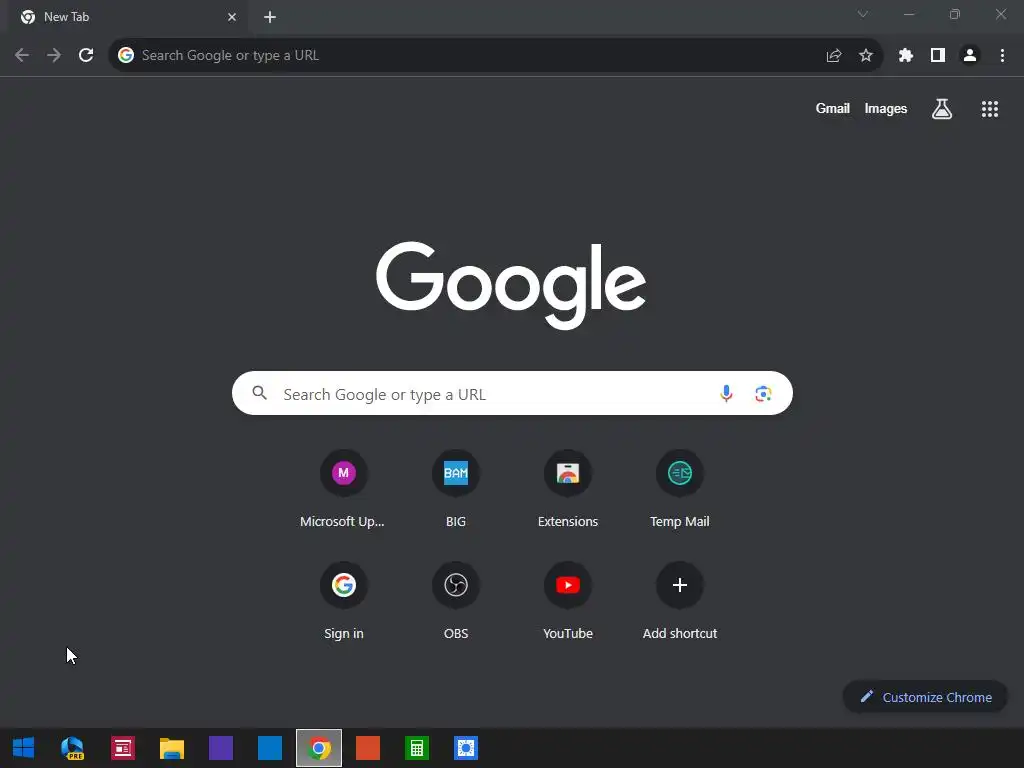This screenshot has width=1024, height=768.
Task: Click the magnifier icon in search box
Action: click(260, 393)
